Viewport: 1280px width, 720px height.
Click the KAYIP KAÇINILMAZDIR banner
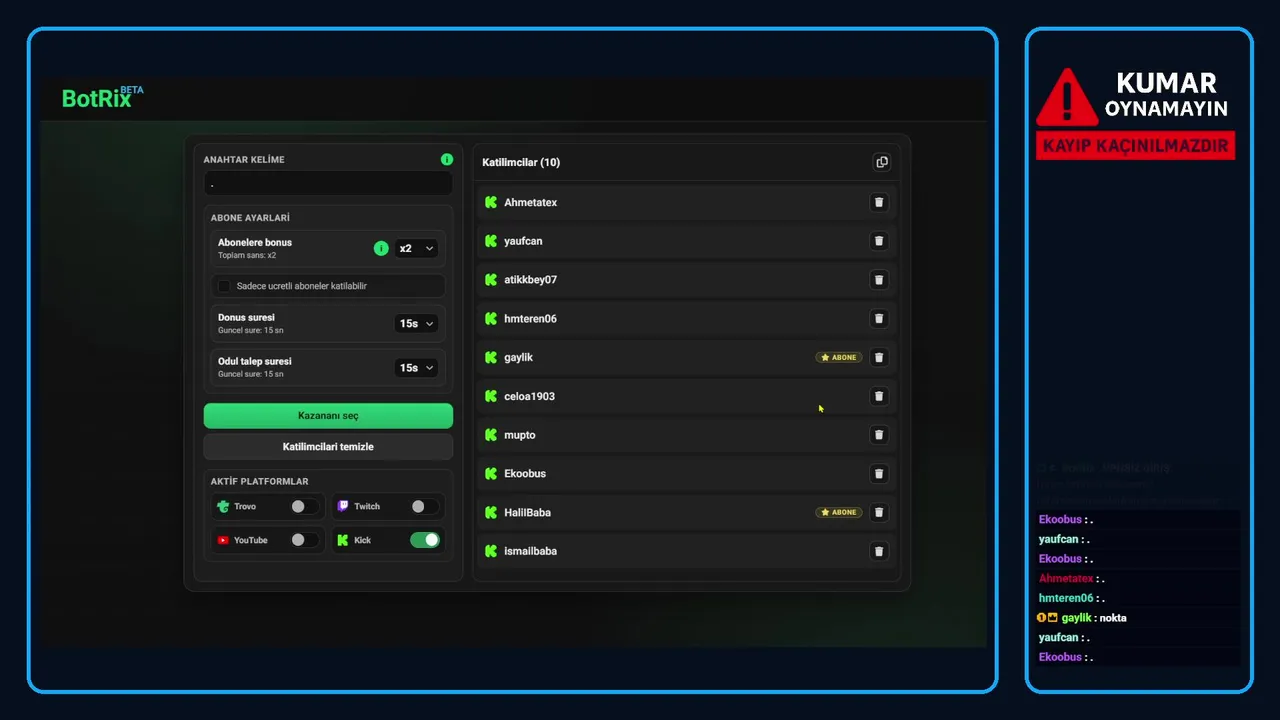tap(1135, 145)
